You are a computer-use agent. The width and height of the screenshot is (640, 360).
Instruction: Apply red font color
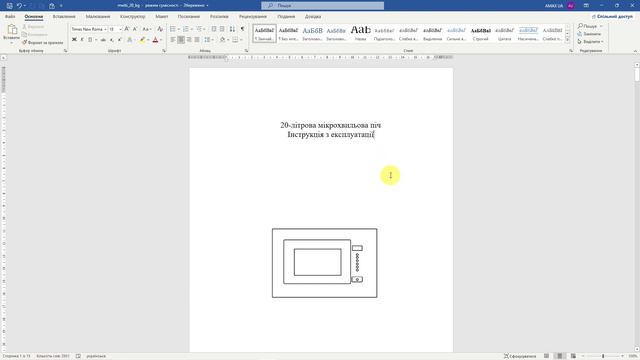coord(155,40)
